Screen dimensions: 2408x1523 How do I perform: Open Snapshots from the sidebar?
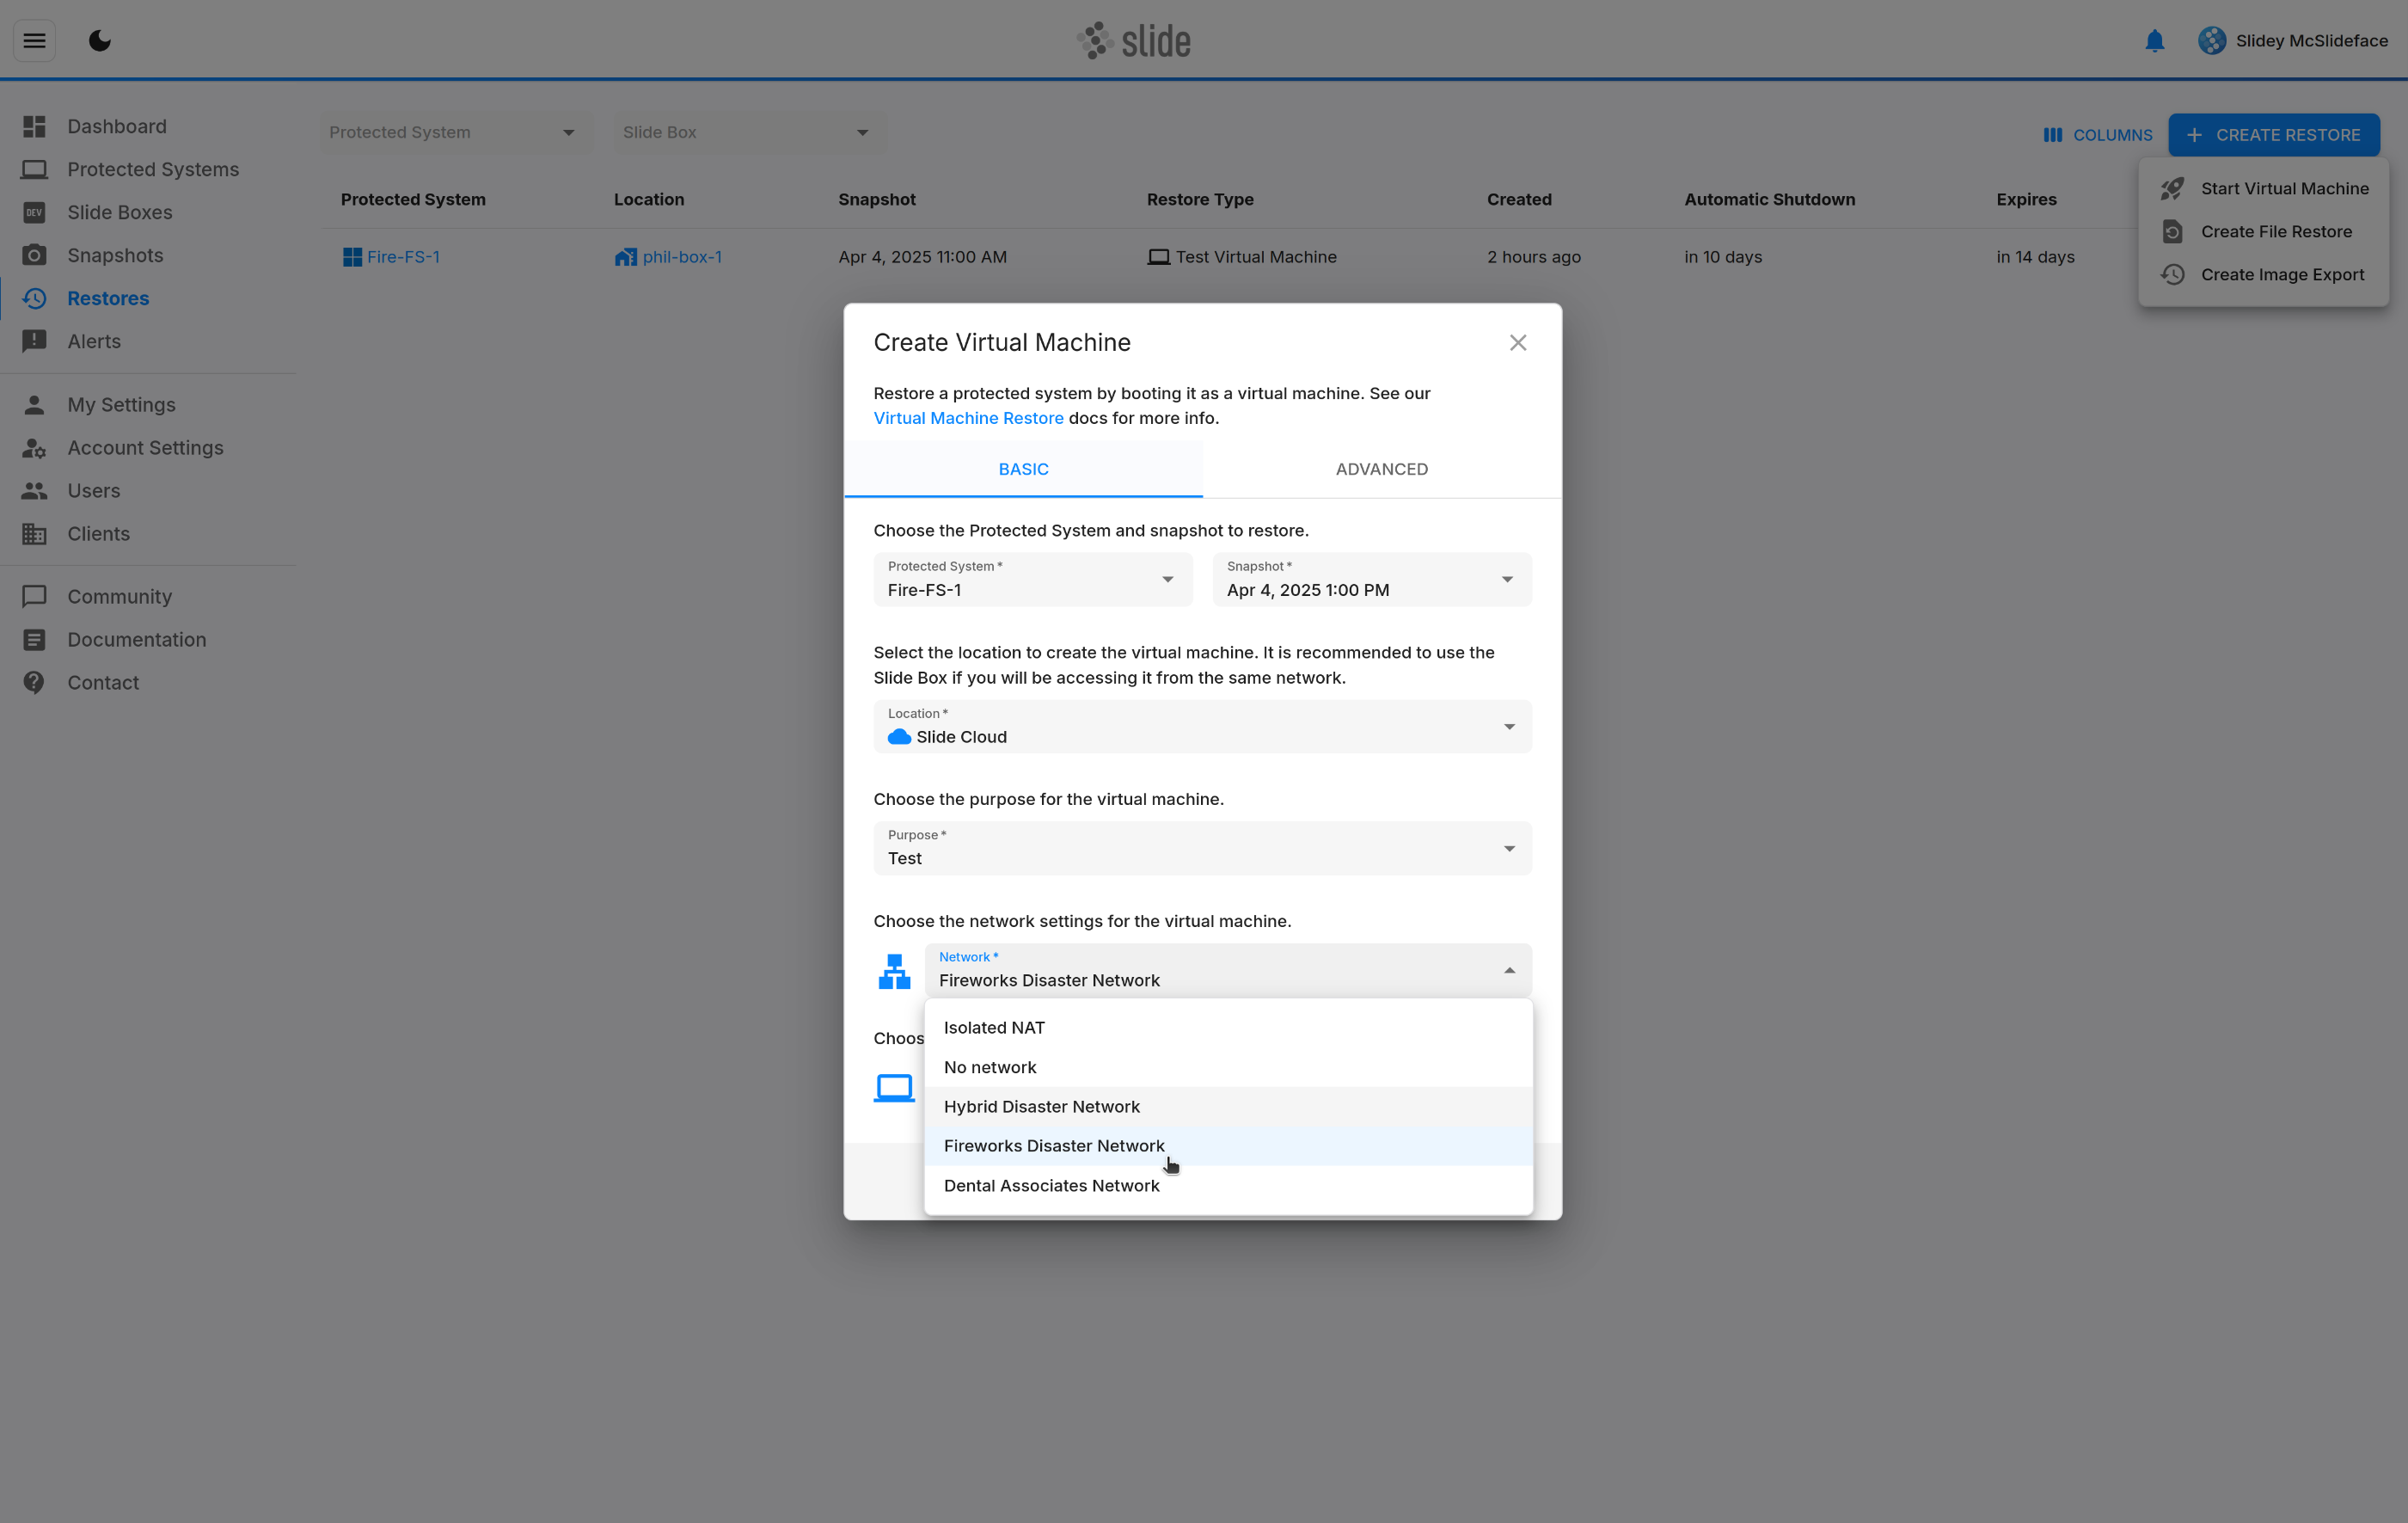(x=114, y=255)
